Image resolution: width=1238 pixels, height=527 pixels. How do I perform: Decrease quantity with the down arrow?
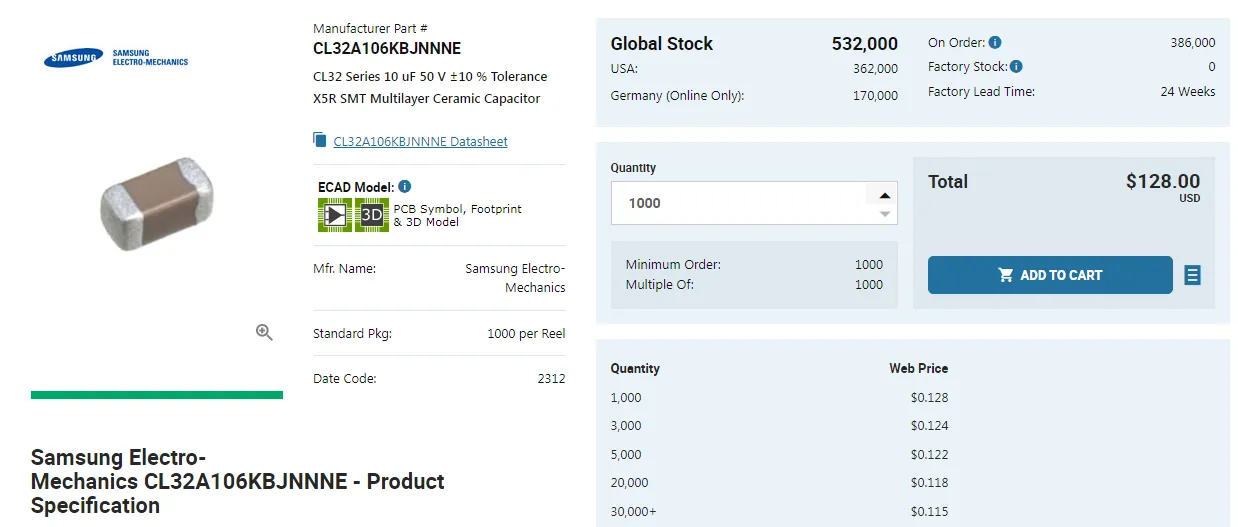(x=885, y=213)
